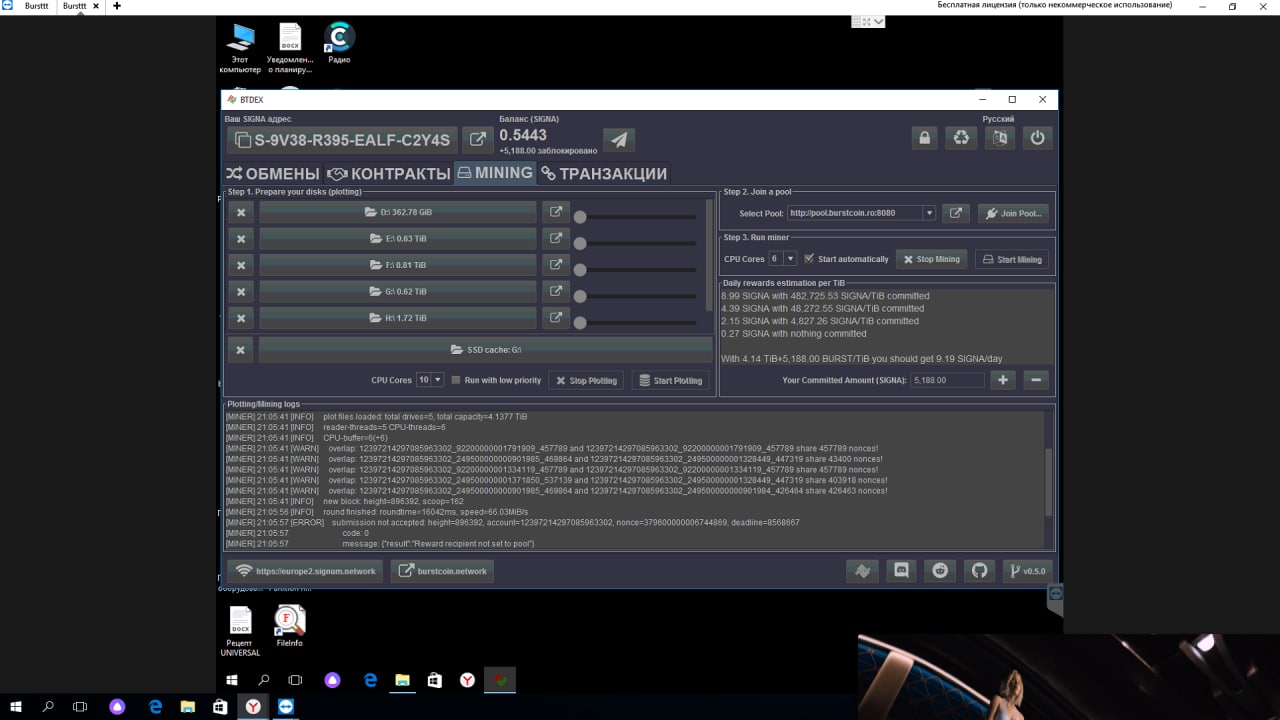The image size is (1280, 720).
Task: Click BTDEX icon on remote taskbar
Action: pos(498,680)
